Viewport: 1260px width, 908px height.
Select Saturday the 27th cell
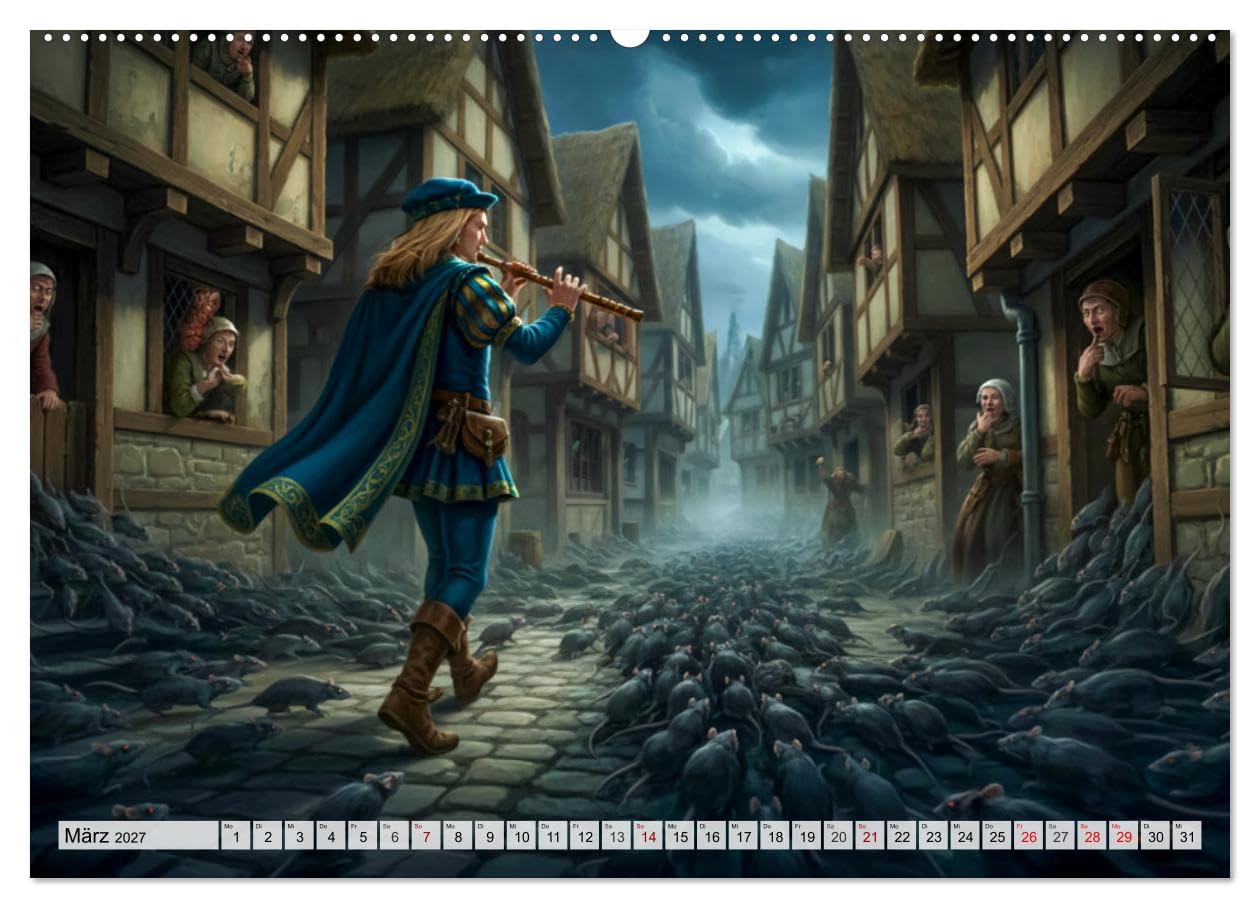pyautogui.click(x=1059, y=836)
